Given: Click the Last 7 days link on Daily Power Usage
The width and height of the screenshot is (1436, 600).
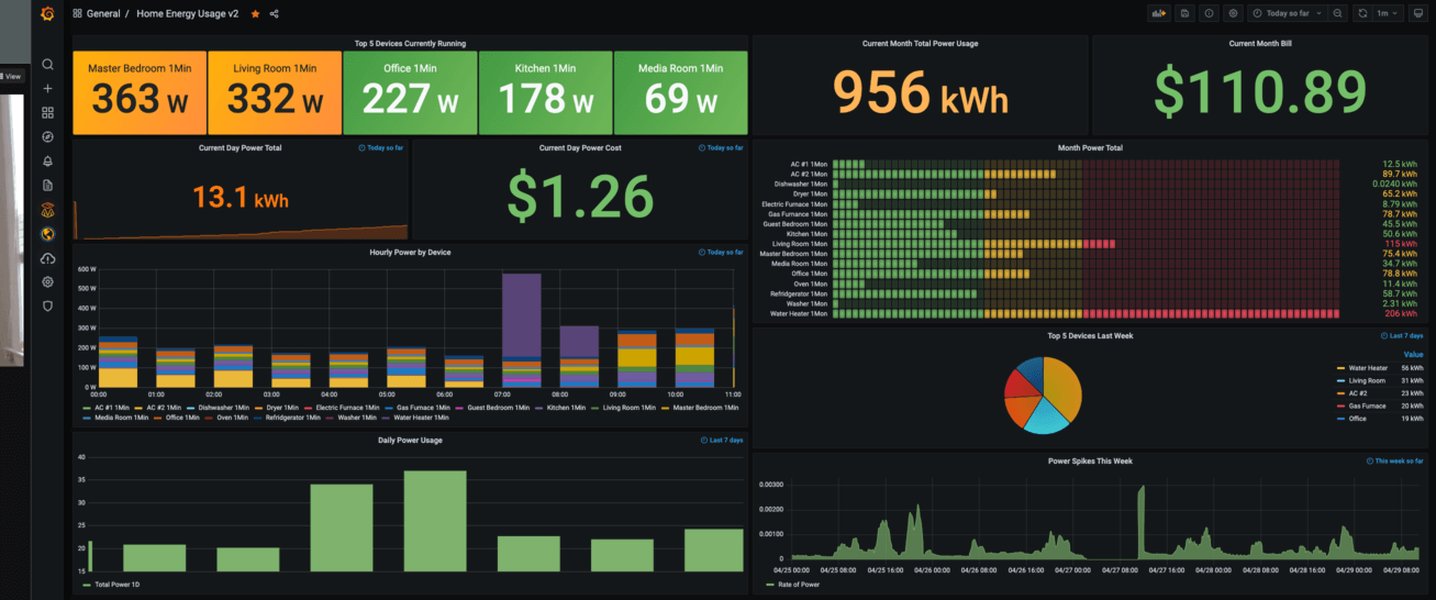Looking at the screenshot, I should click(723, 439).
